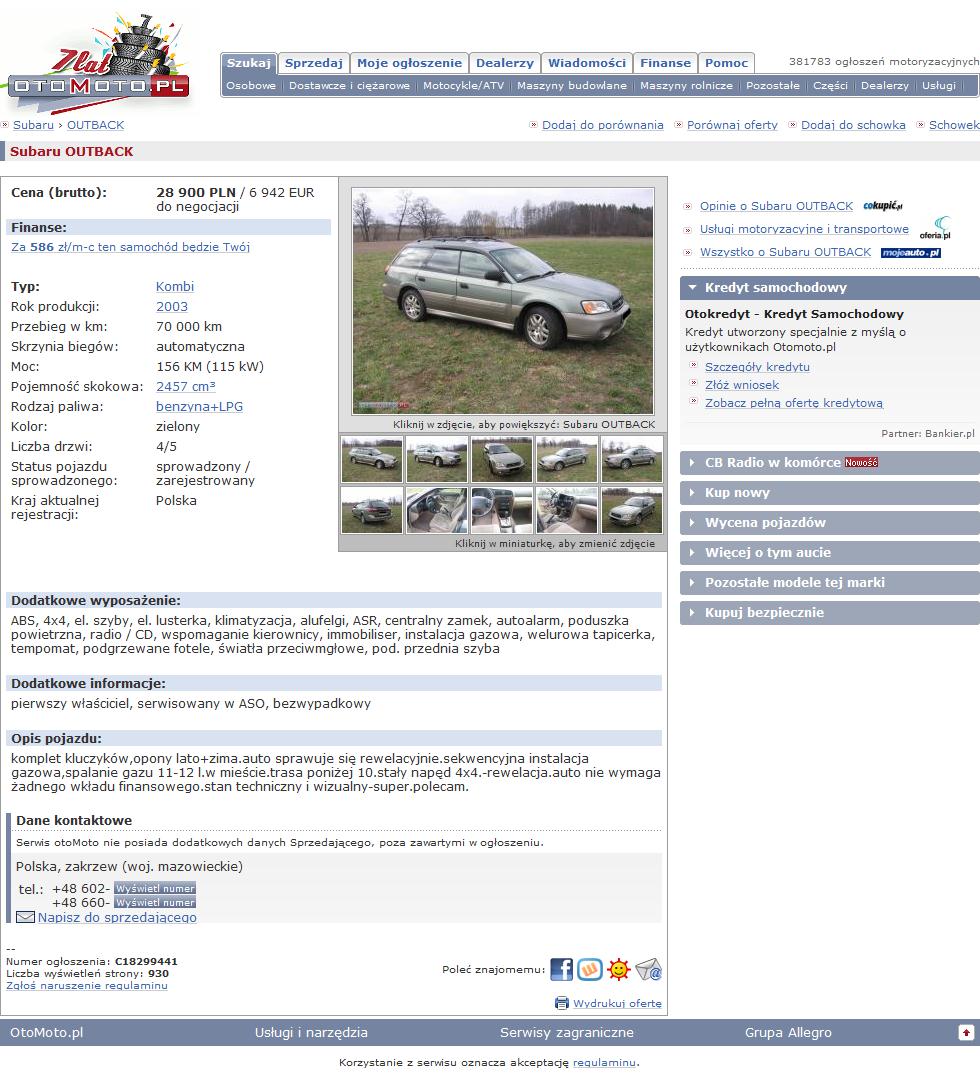Click the mojeauto.pl logo
The height and width of the screenshot is (1088, 980).
(911, 253)
